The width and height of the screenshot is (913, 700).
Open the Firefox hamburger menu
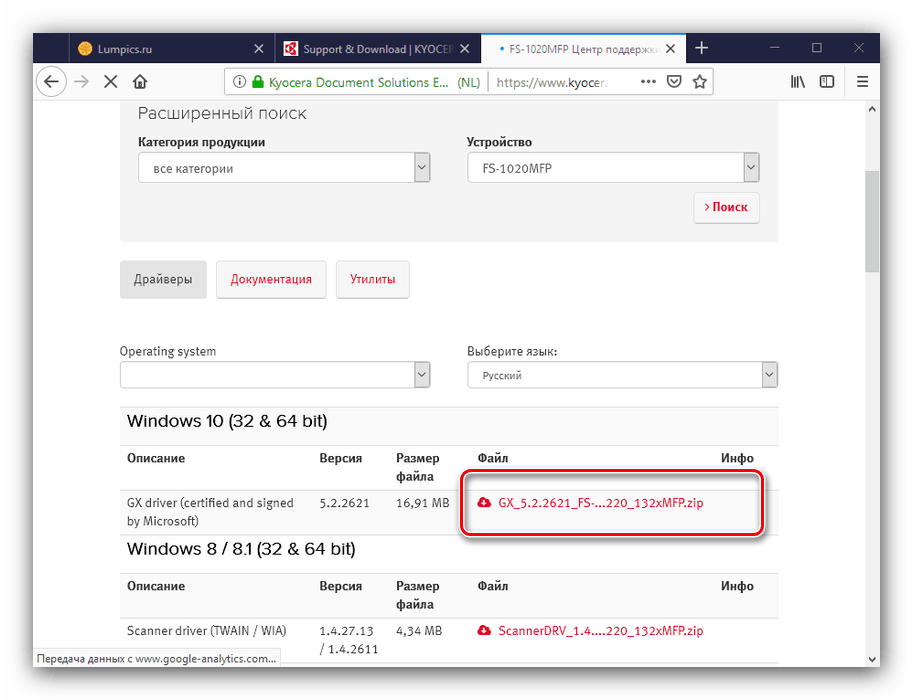pos(862,82)
